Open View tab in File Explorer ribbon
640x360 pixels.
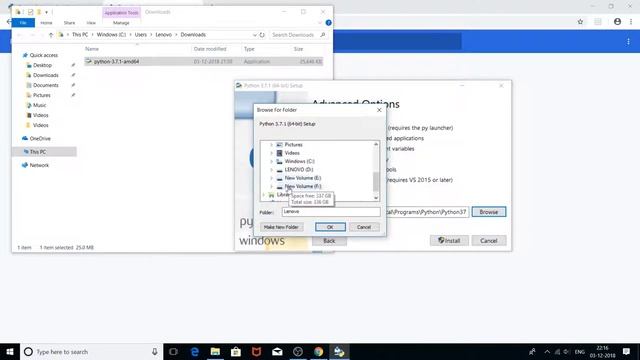[x=91, y=23]
